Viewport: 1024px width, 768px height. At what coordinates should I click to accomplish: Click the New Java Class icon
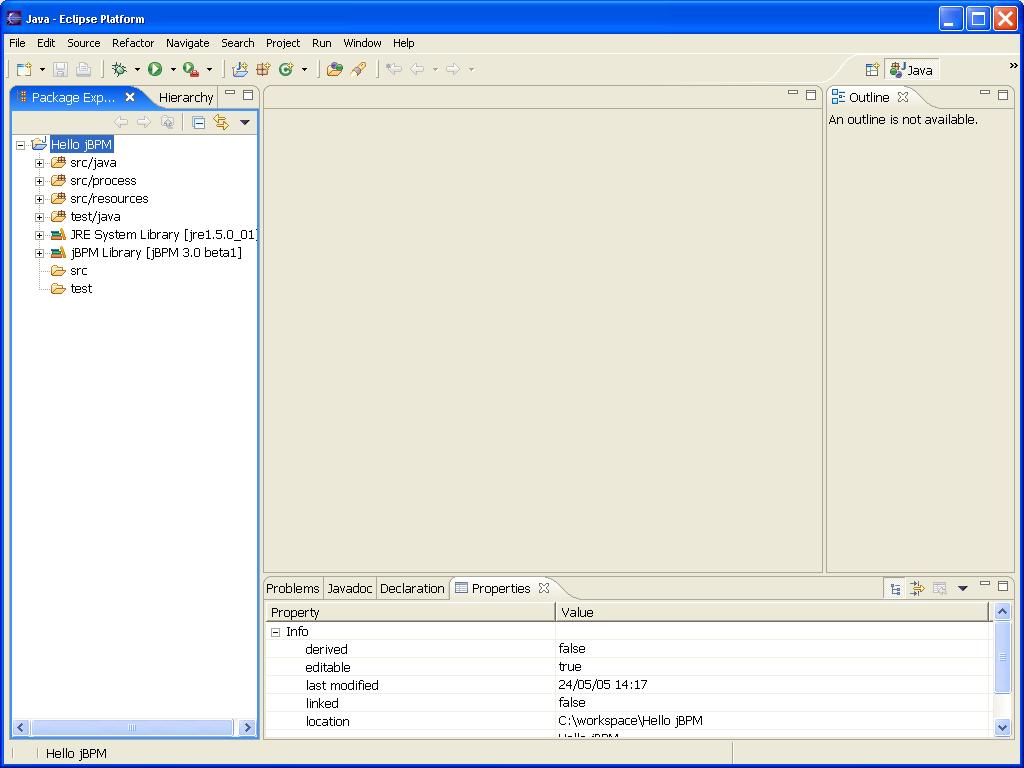pyautogui.click(x=286, y=69)
